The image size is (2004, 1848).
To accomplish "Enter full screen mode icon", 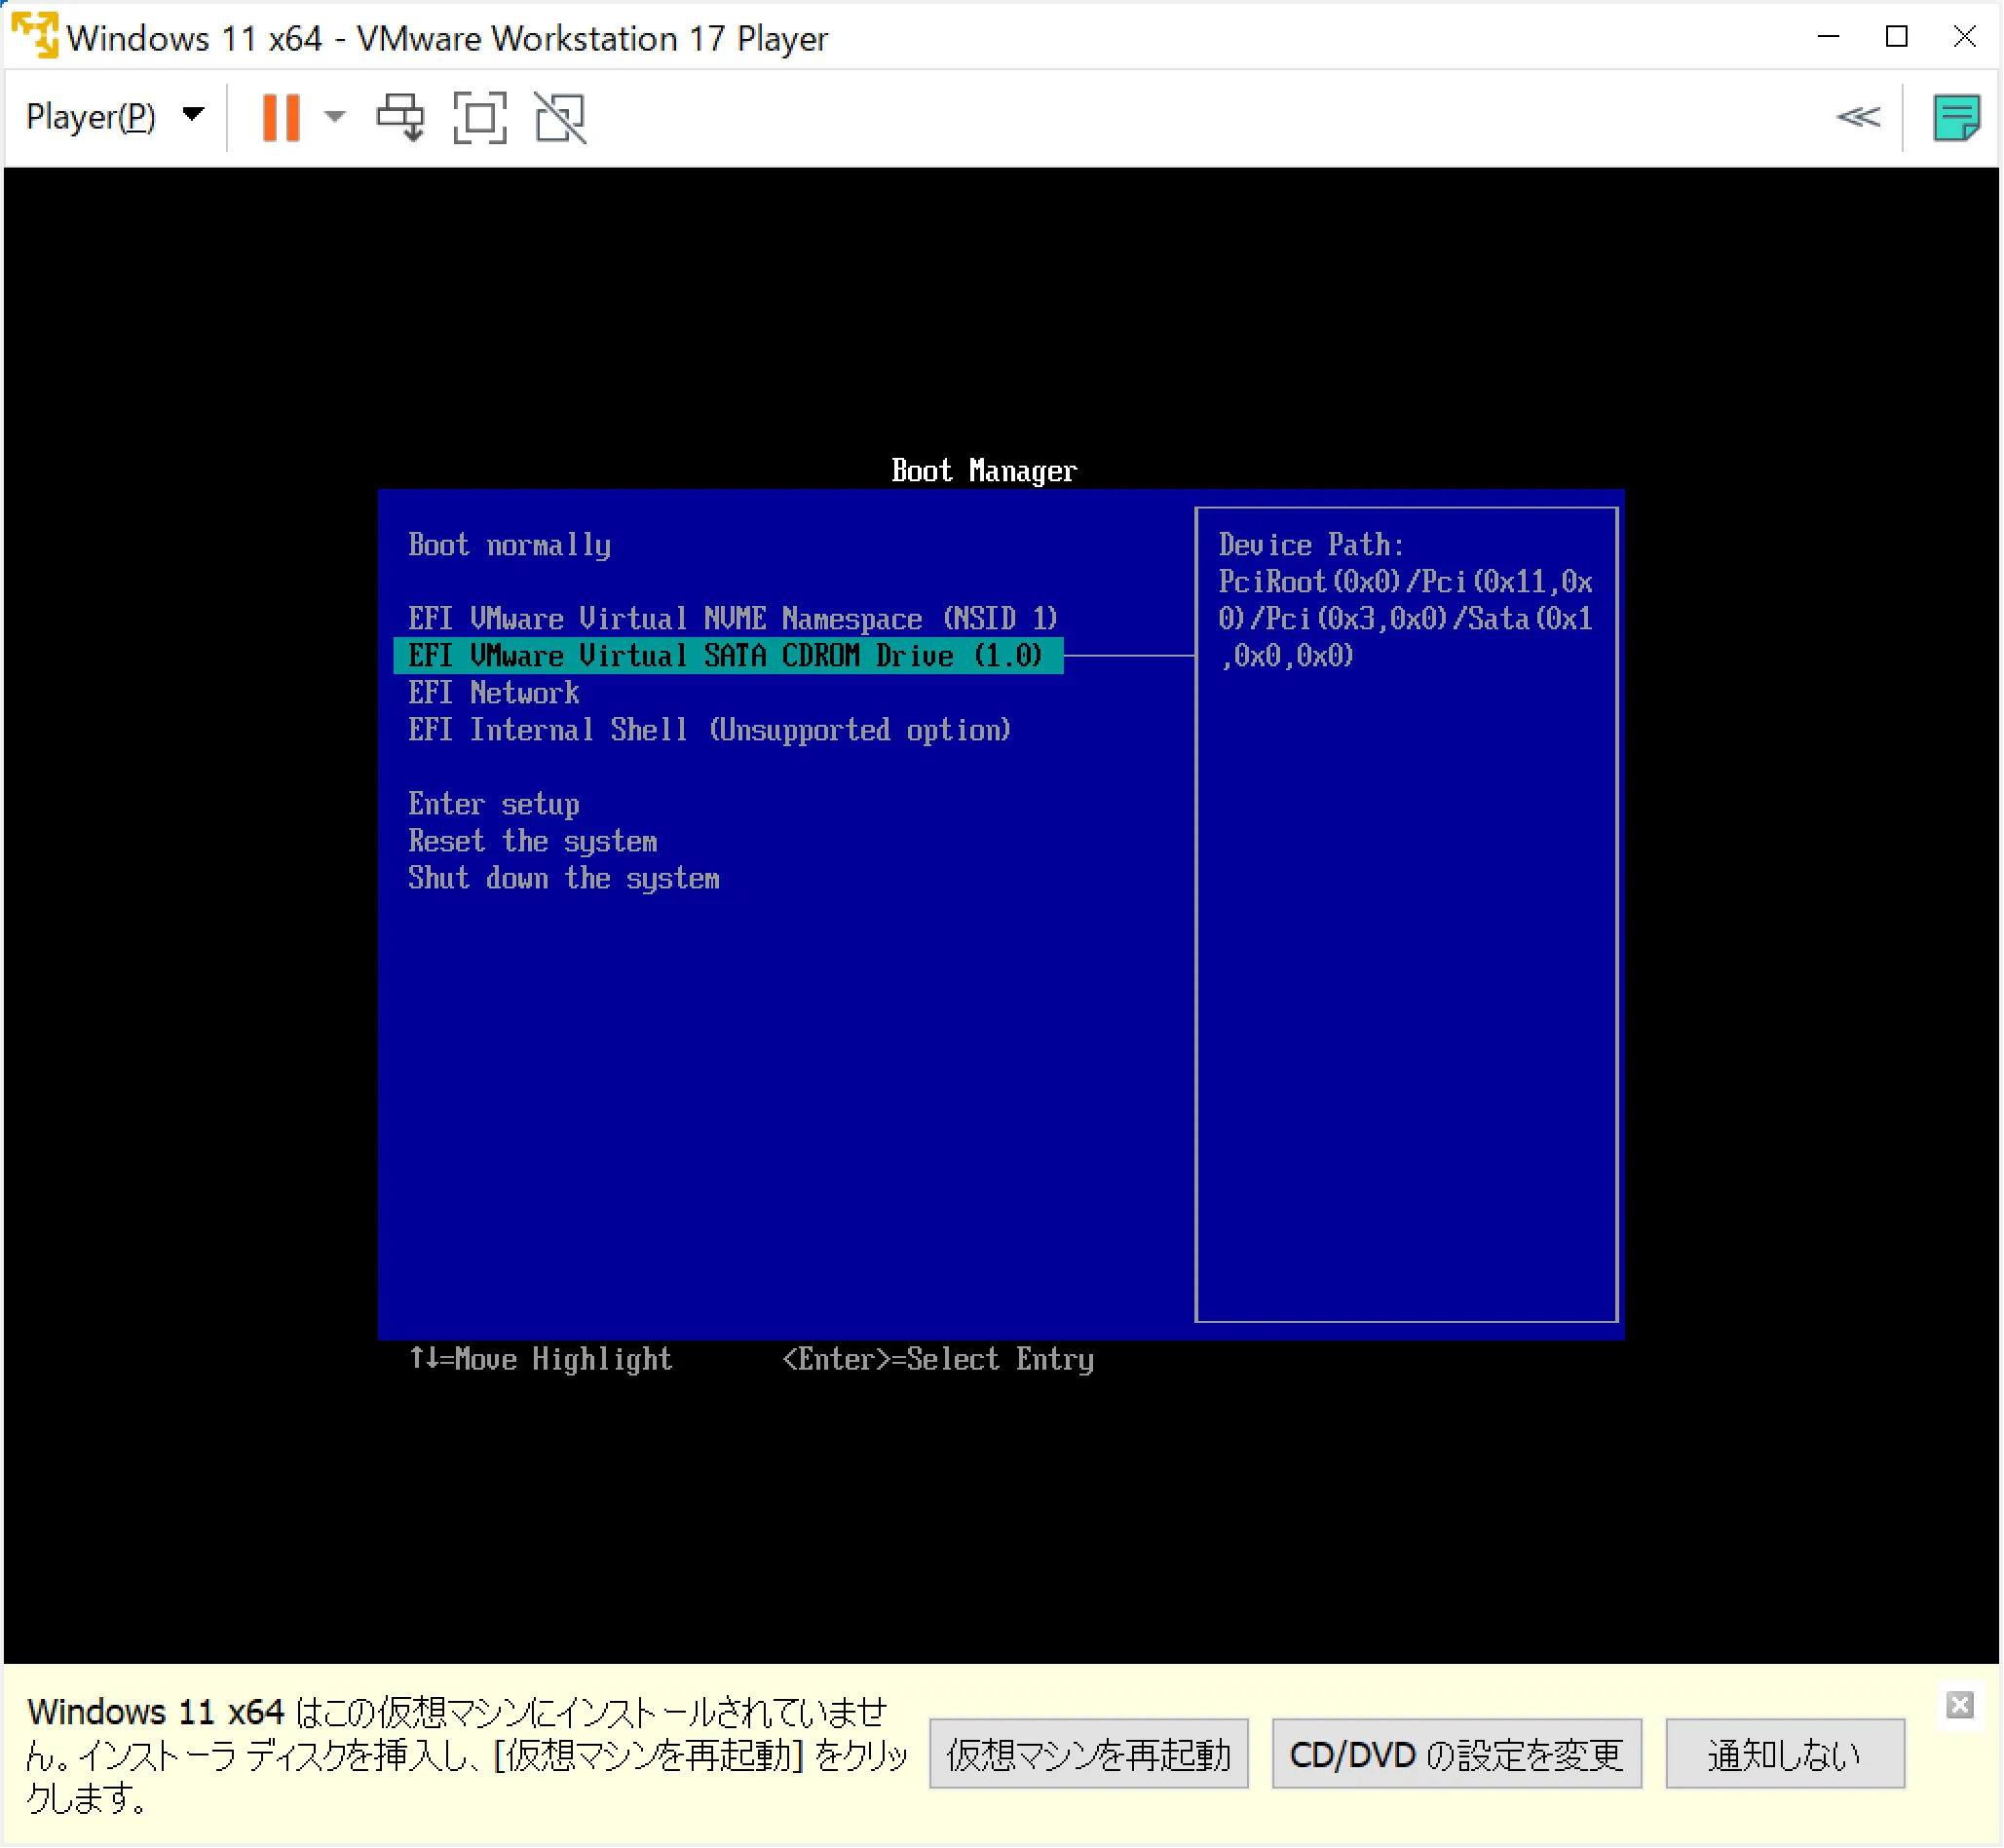I will pyautogui.click(x=480, y=118).
